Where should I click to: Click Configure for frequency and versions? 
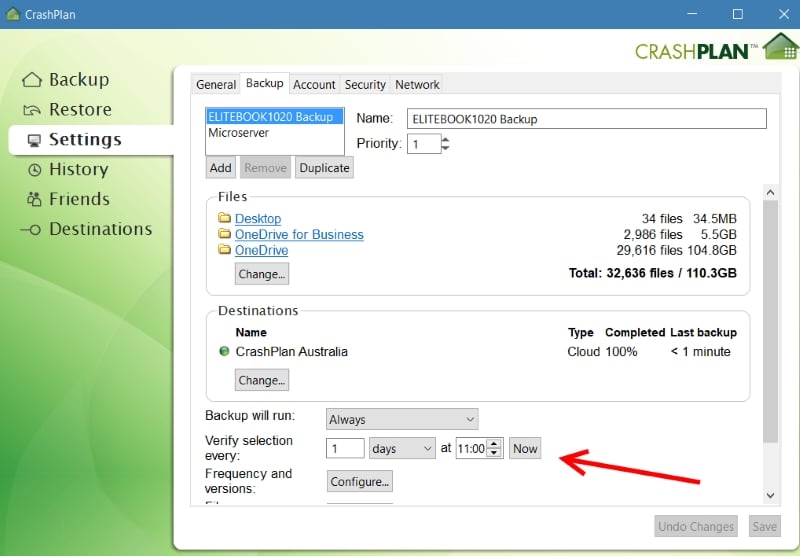pos(360,482)
